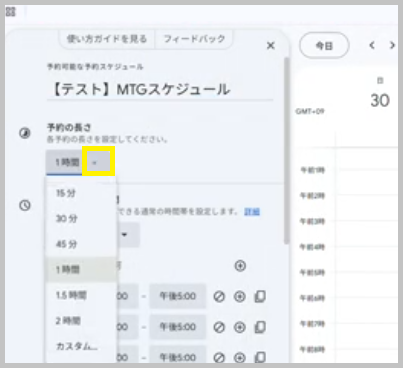Click the 予約可能な予約スケジュール label

coord(95,67)
